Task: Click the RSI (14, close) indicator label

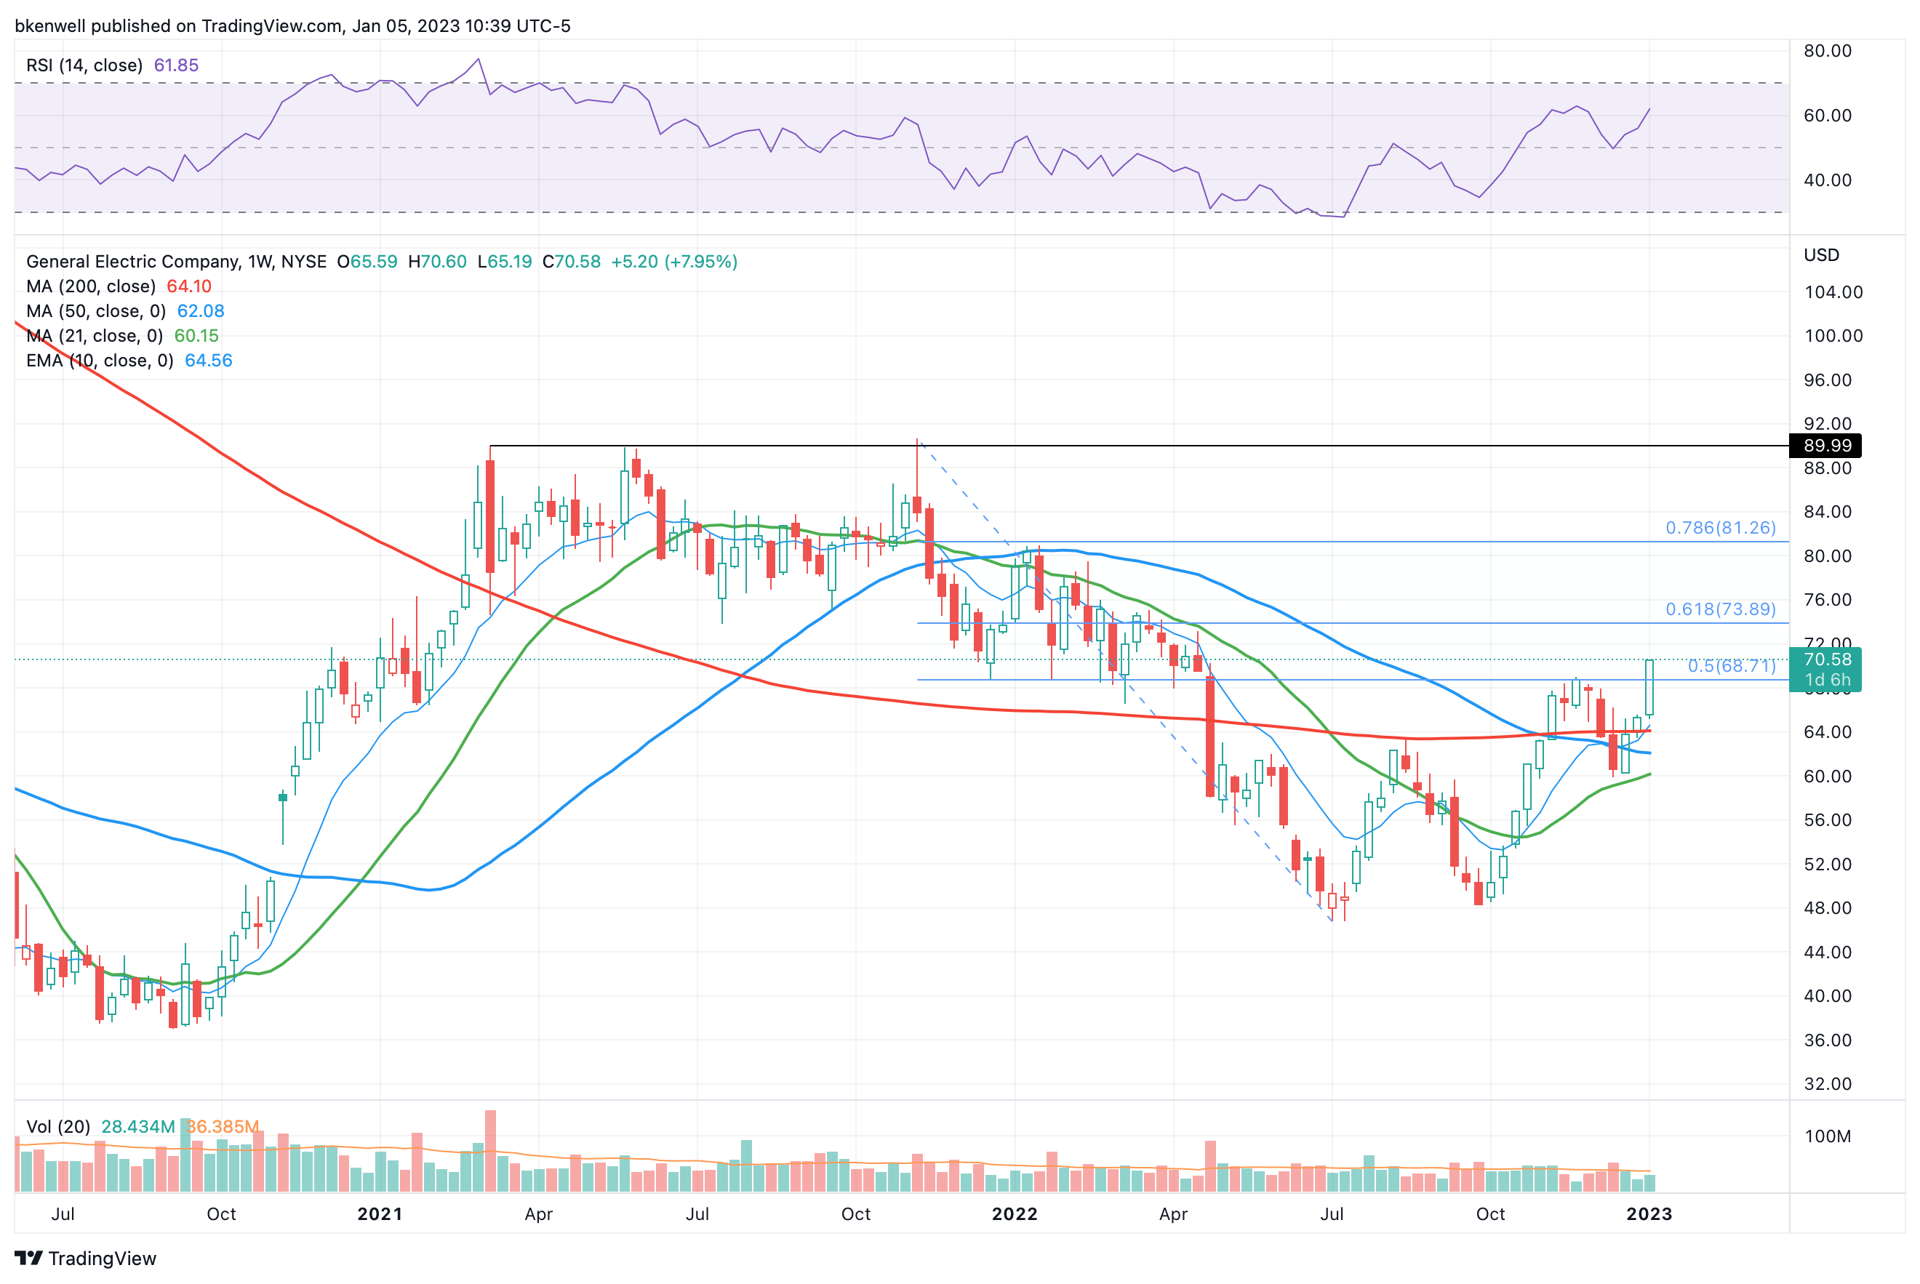Action: [84, 65]
